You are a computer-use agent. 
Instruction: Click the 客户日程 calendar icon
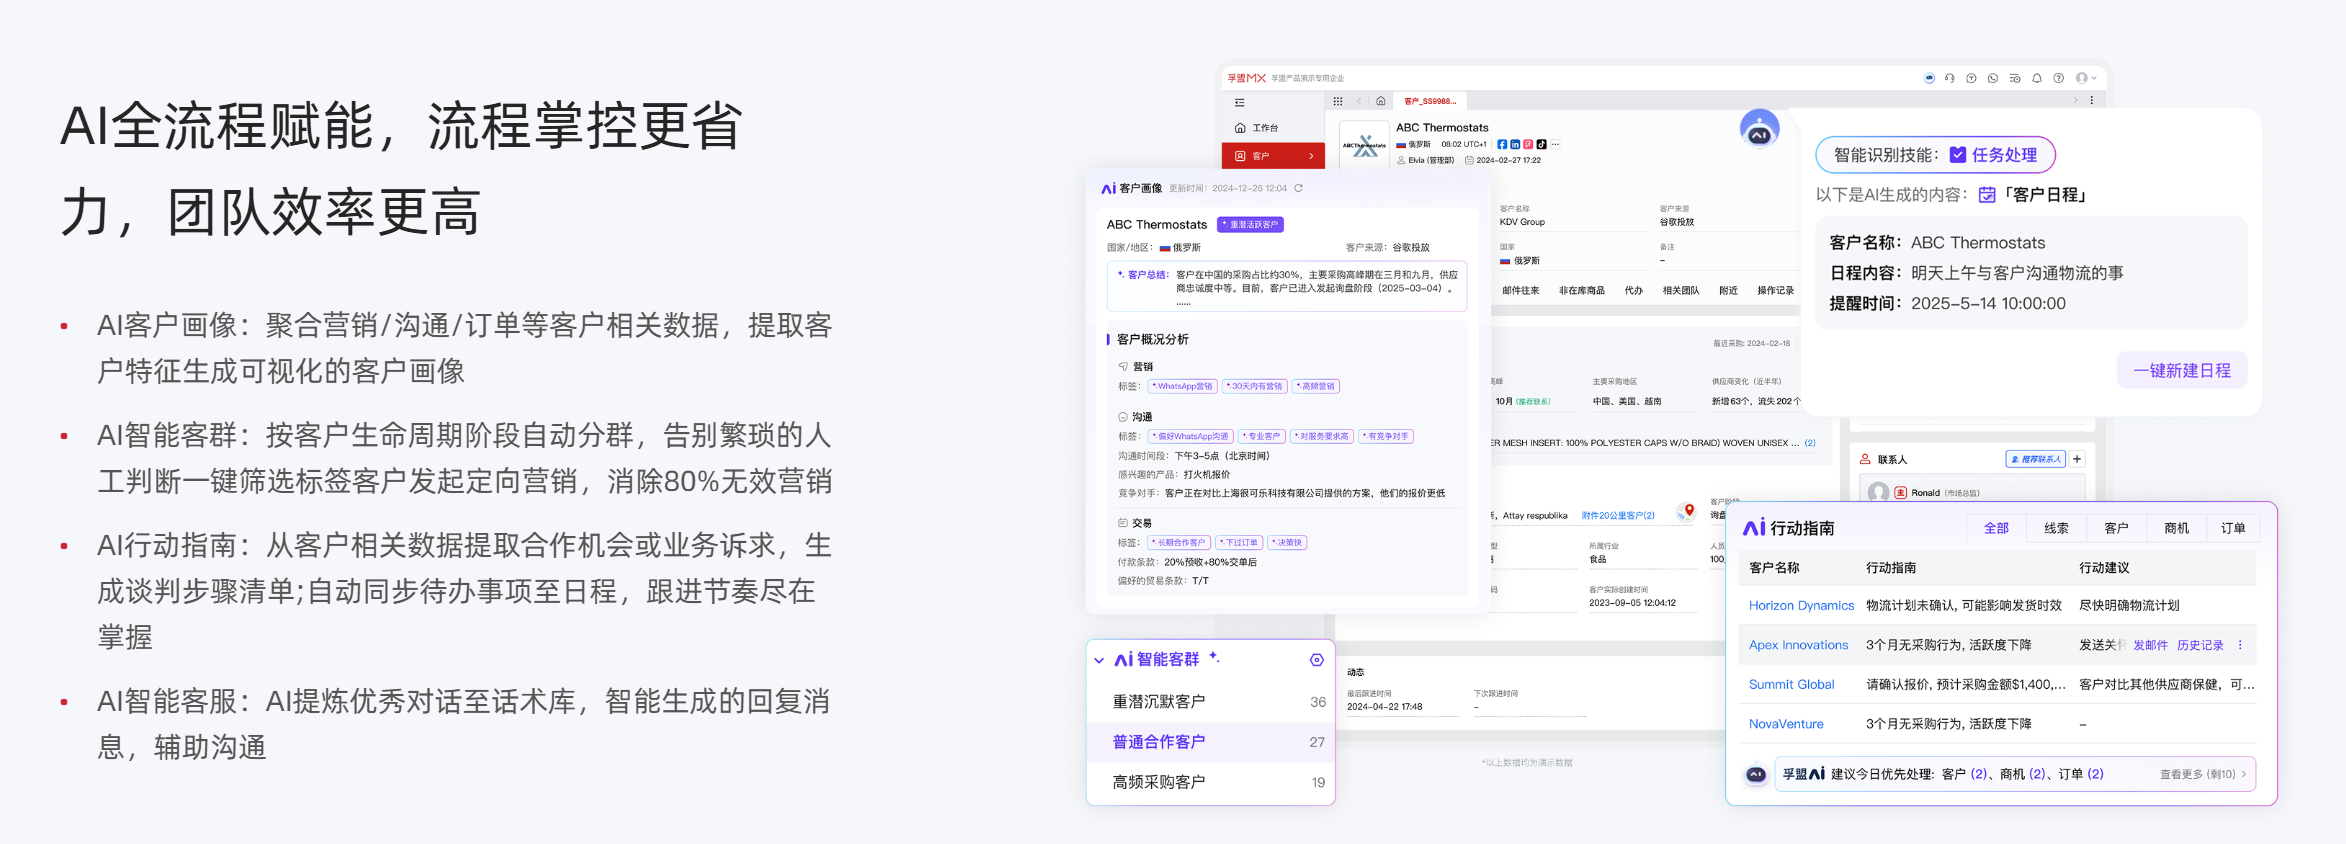tap(1987, 195)
